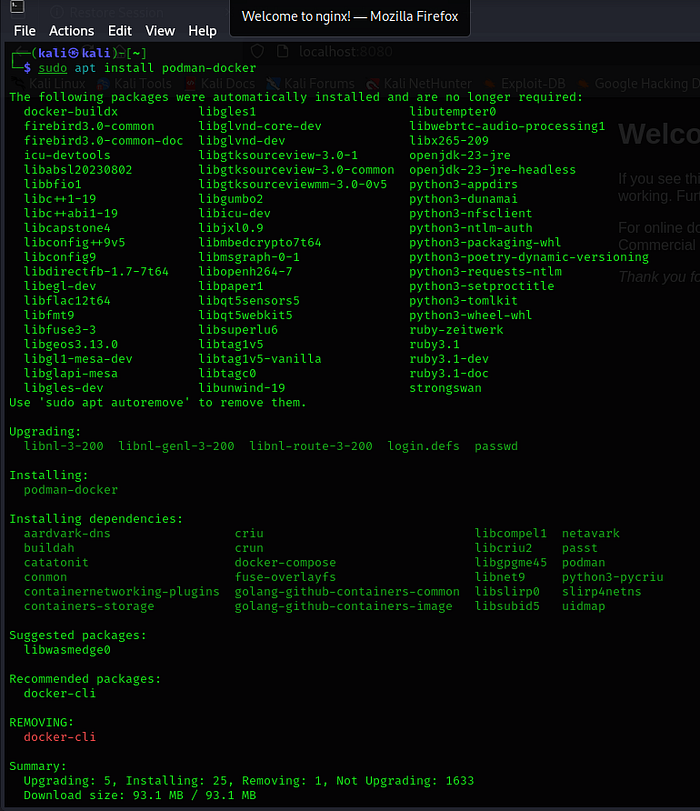Click the 'firebird3.0-common-doc' package name
Screen dimensions: 700x811
103,141
